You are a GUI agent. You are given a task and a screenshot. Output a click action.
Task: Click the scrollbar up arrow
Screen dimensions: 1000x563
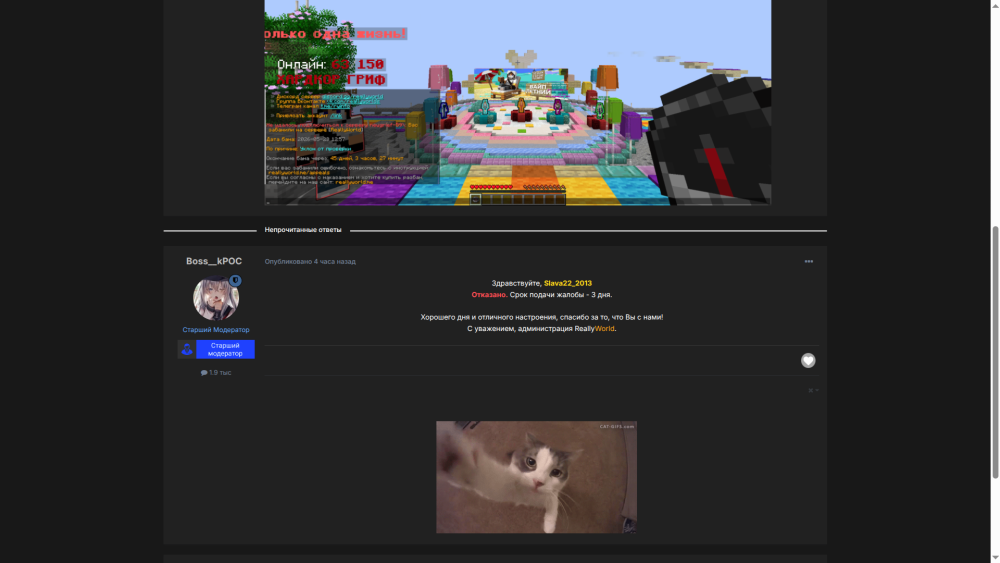pos(995,4)
